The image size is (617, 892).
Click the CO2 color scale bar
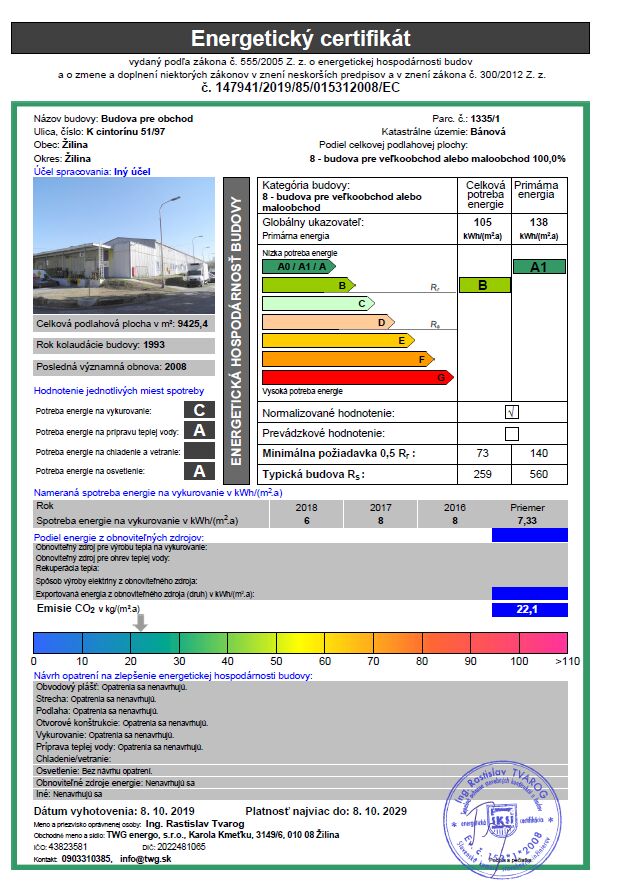point(300,642)
